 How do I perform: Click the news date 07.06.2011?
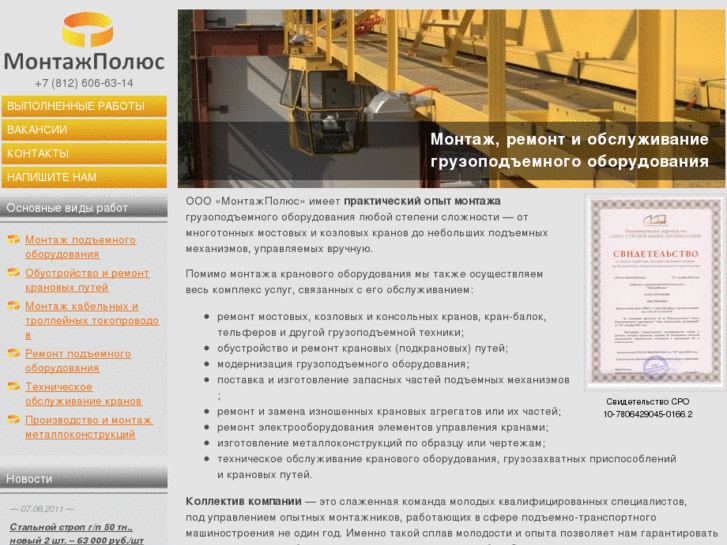click(x=42, y=509)
